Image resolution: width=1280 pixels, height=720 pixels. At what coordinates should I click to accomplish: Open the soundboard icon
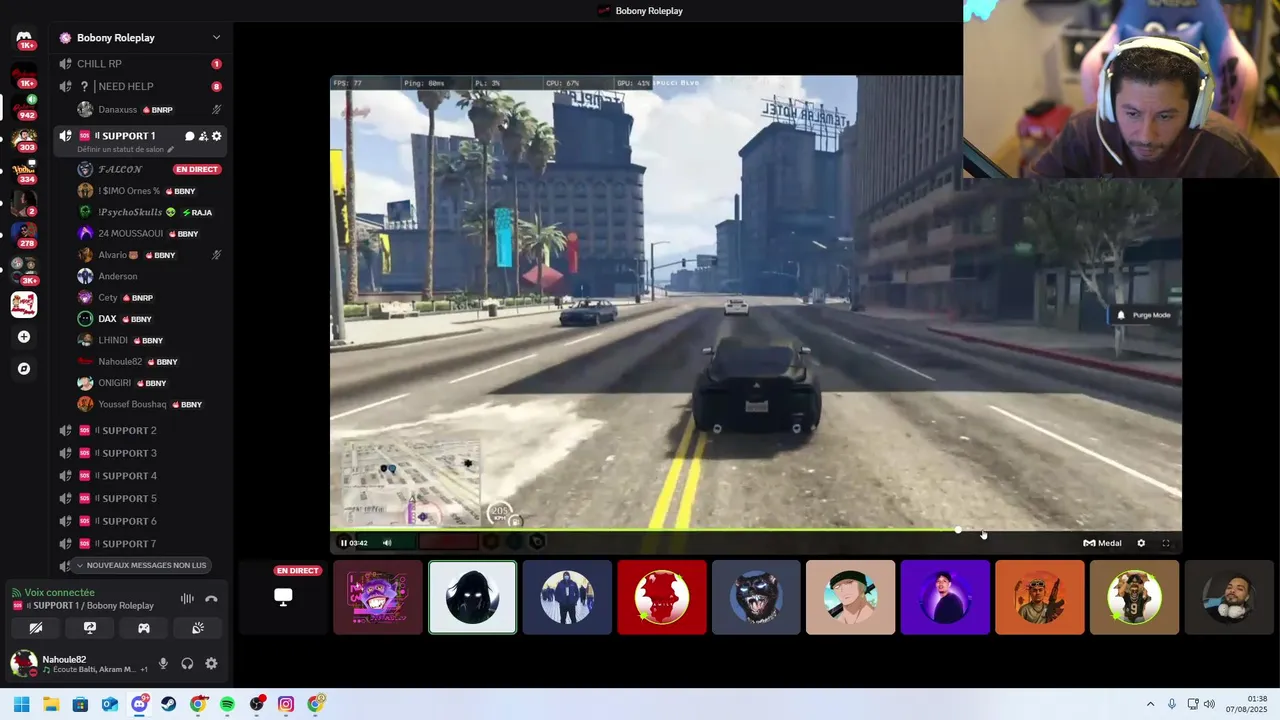[198, 628]
